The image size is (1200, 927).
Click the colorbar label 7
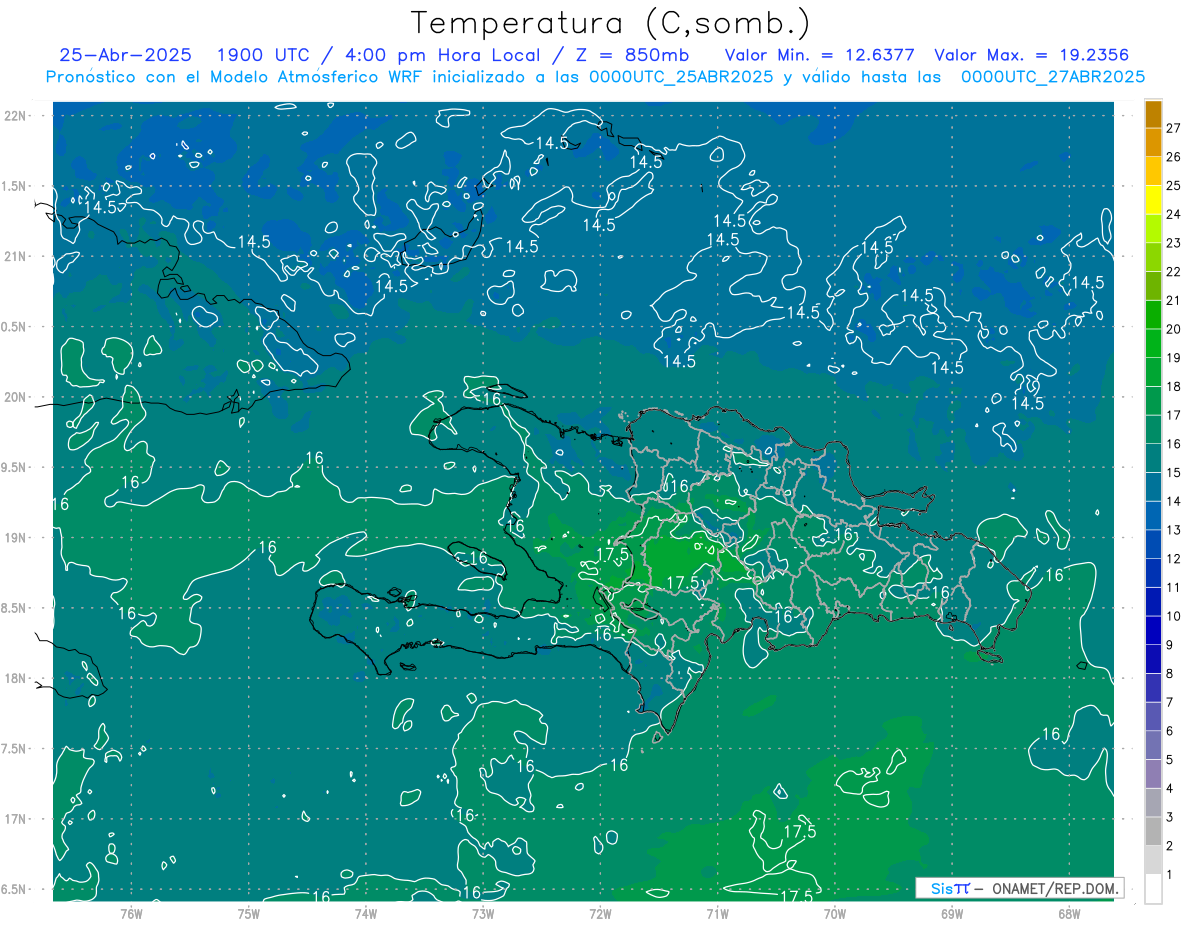(x=1170, y=703)
